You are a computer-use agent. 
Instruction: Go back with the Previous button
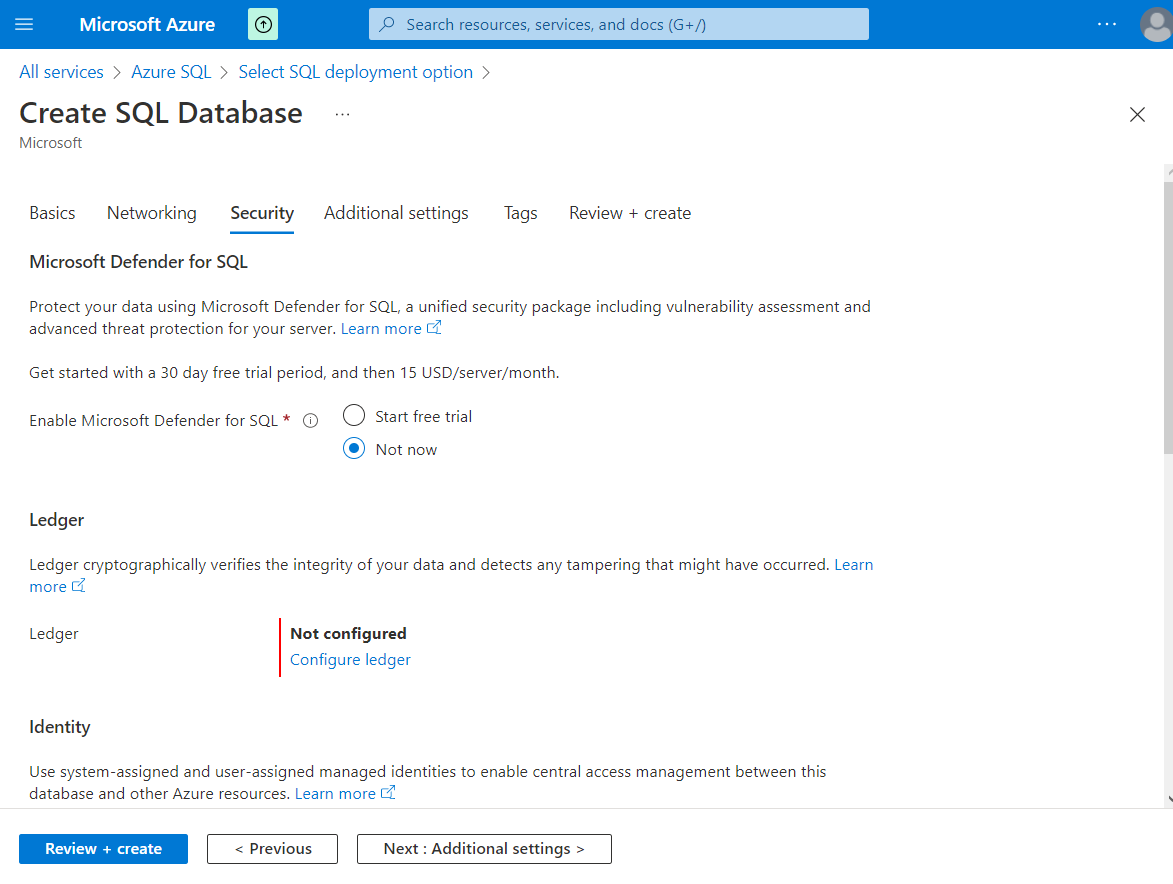(x=272, y=849)
